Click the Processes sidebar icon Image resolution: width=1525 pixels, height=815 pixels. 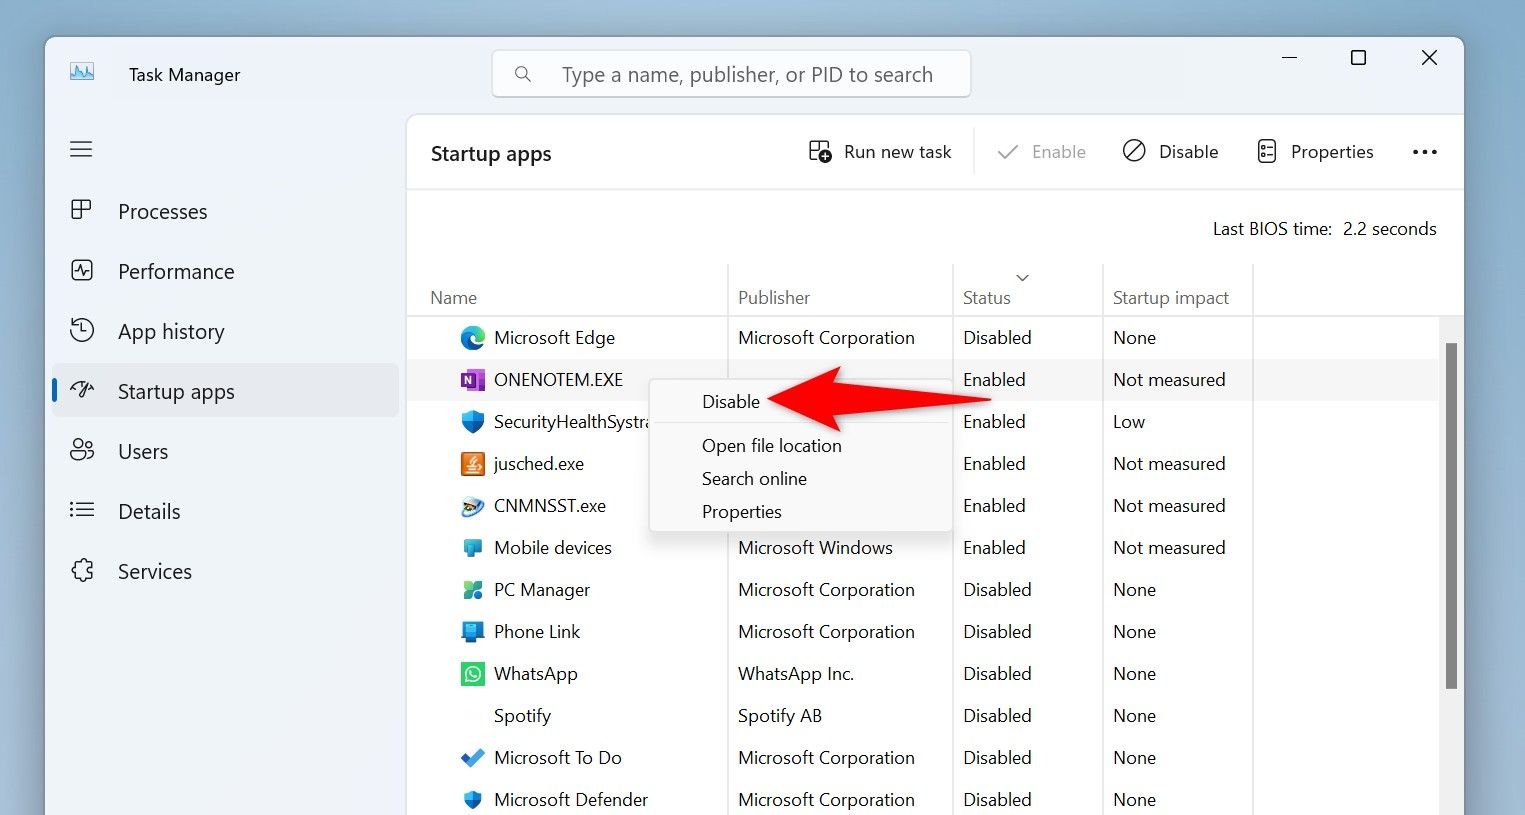pyautogui.click(x=82, y=210)
